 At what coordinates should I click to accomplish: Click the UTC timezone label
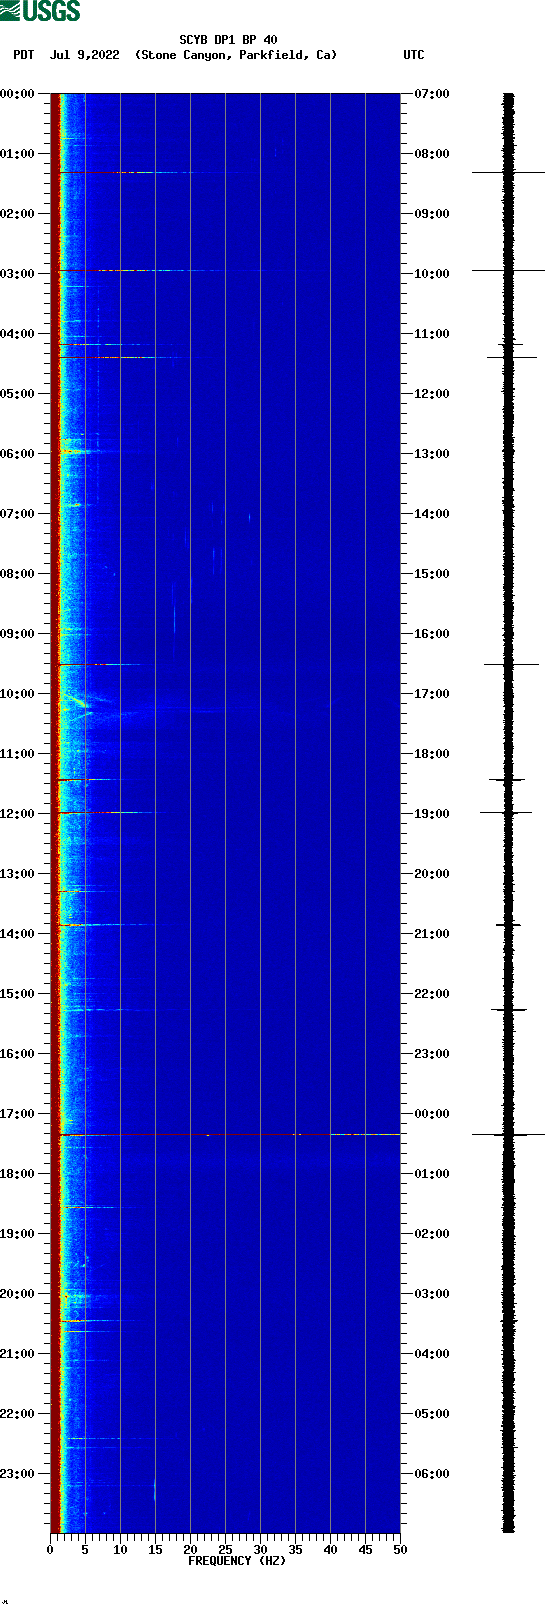point(414,55)
